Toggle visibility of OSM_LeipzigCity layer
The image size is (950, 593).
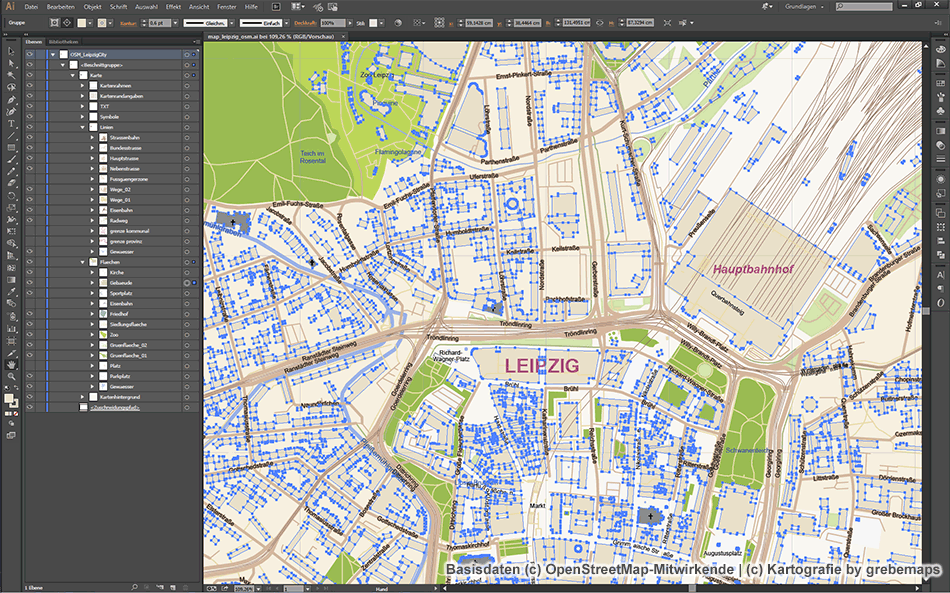28,54
